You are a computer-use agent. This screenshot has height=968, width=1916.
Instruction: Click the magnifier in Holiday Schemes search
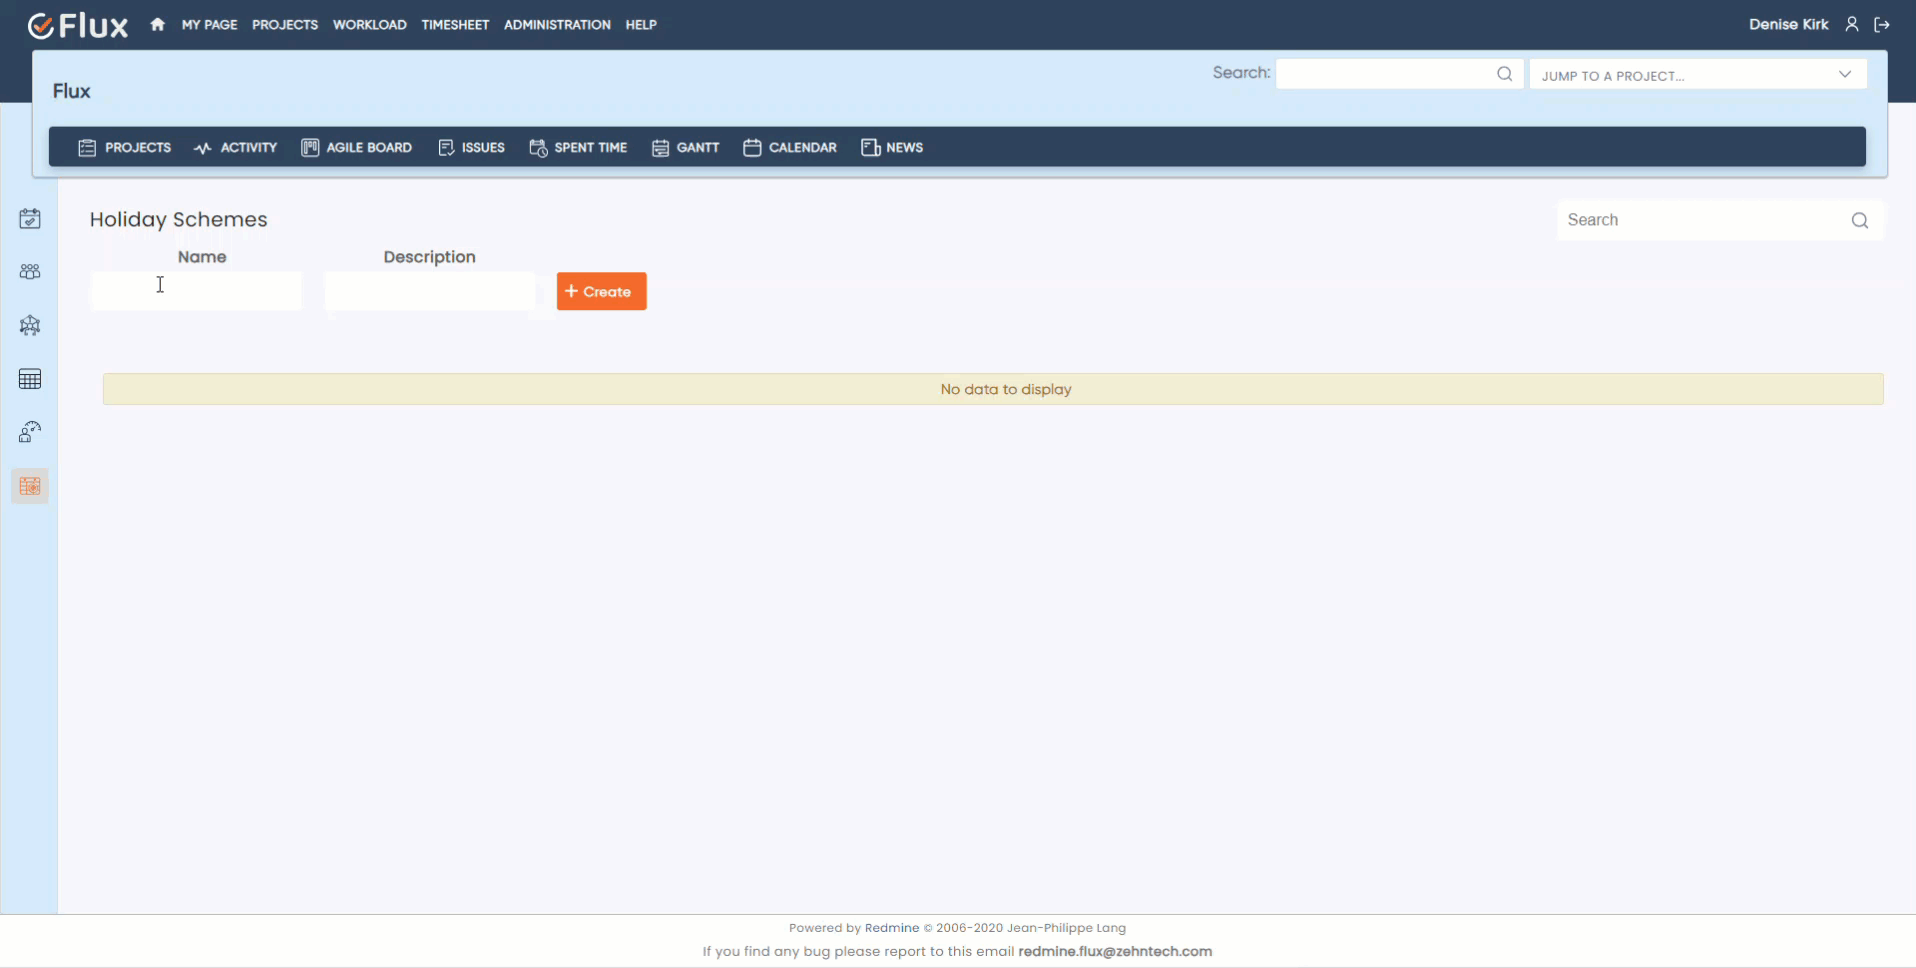click(x=1859, y=221)
